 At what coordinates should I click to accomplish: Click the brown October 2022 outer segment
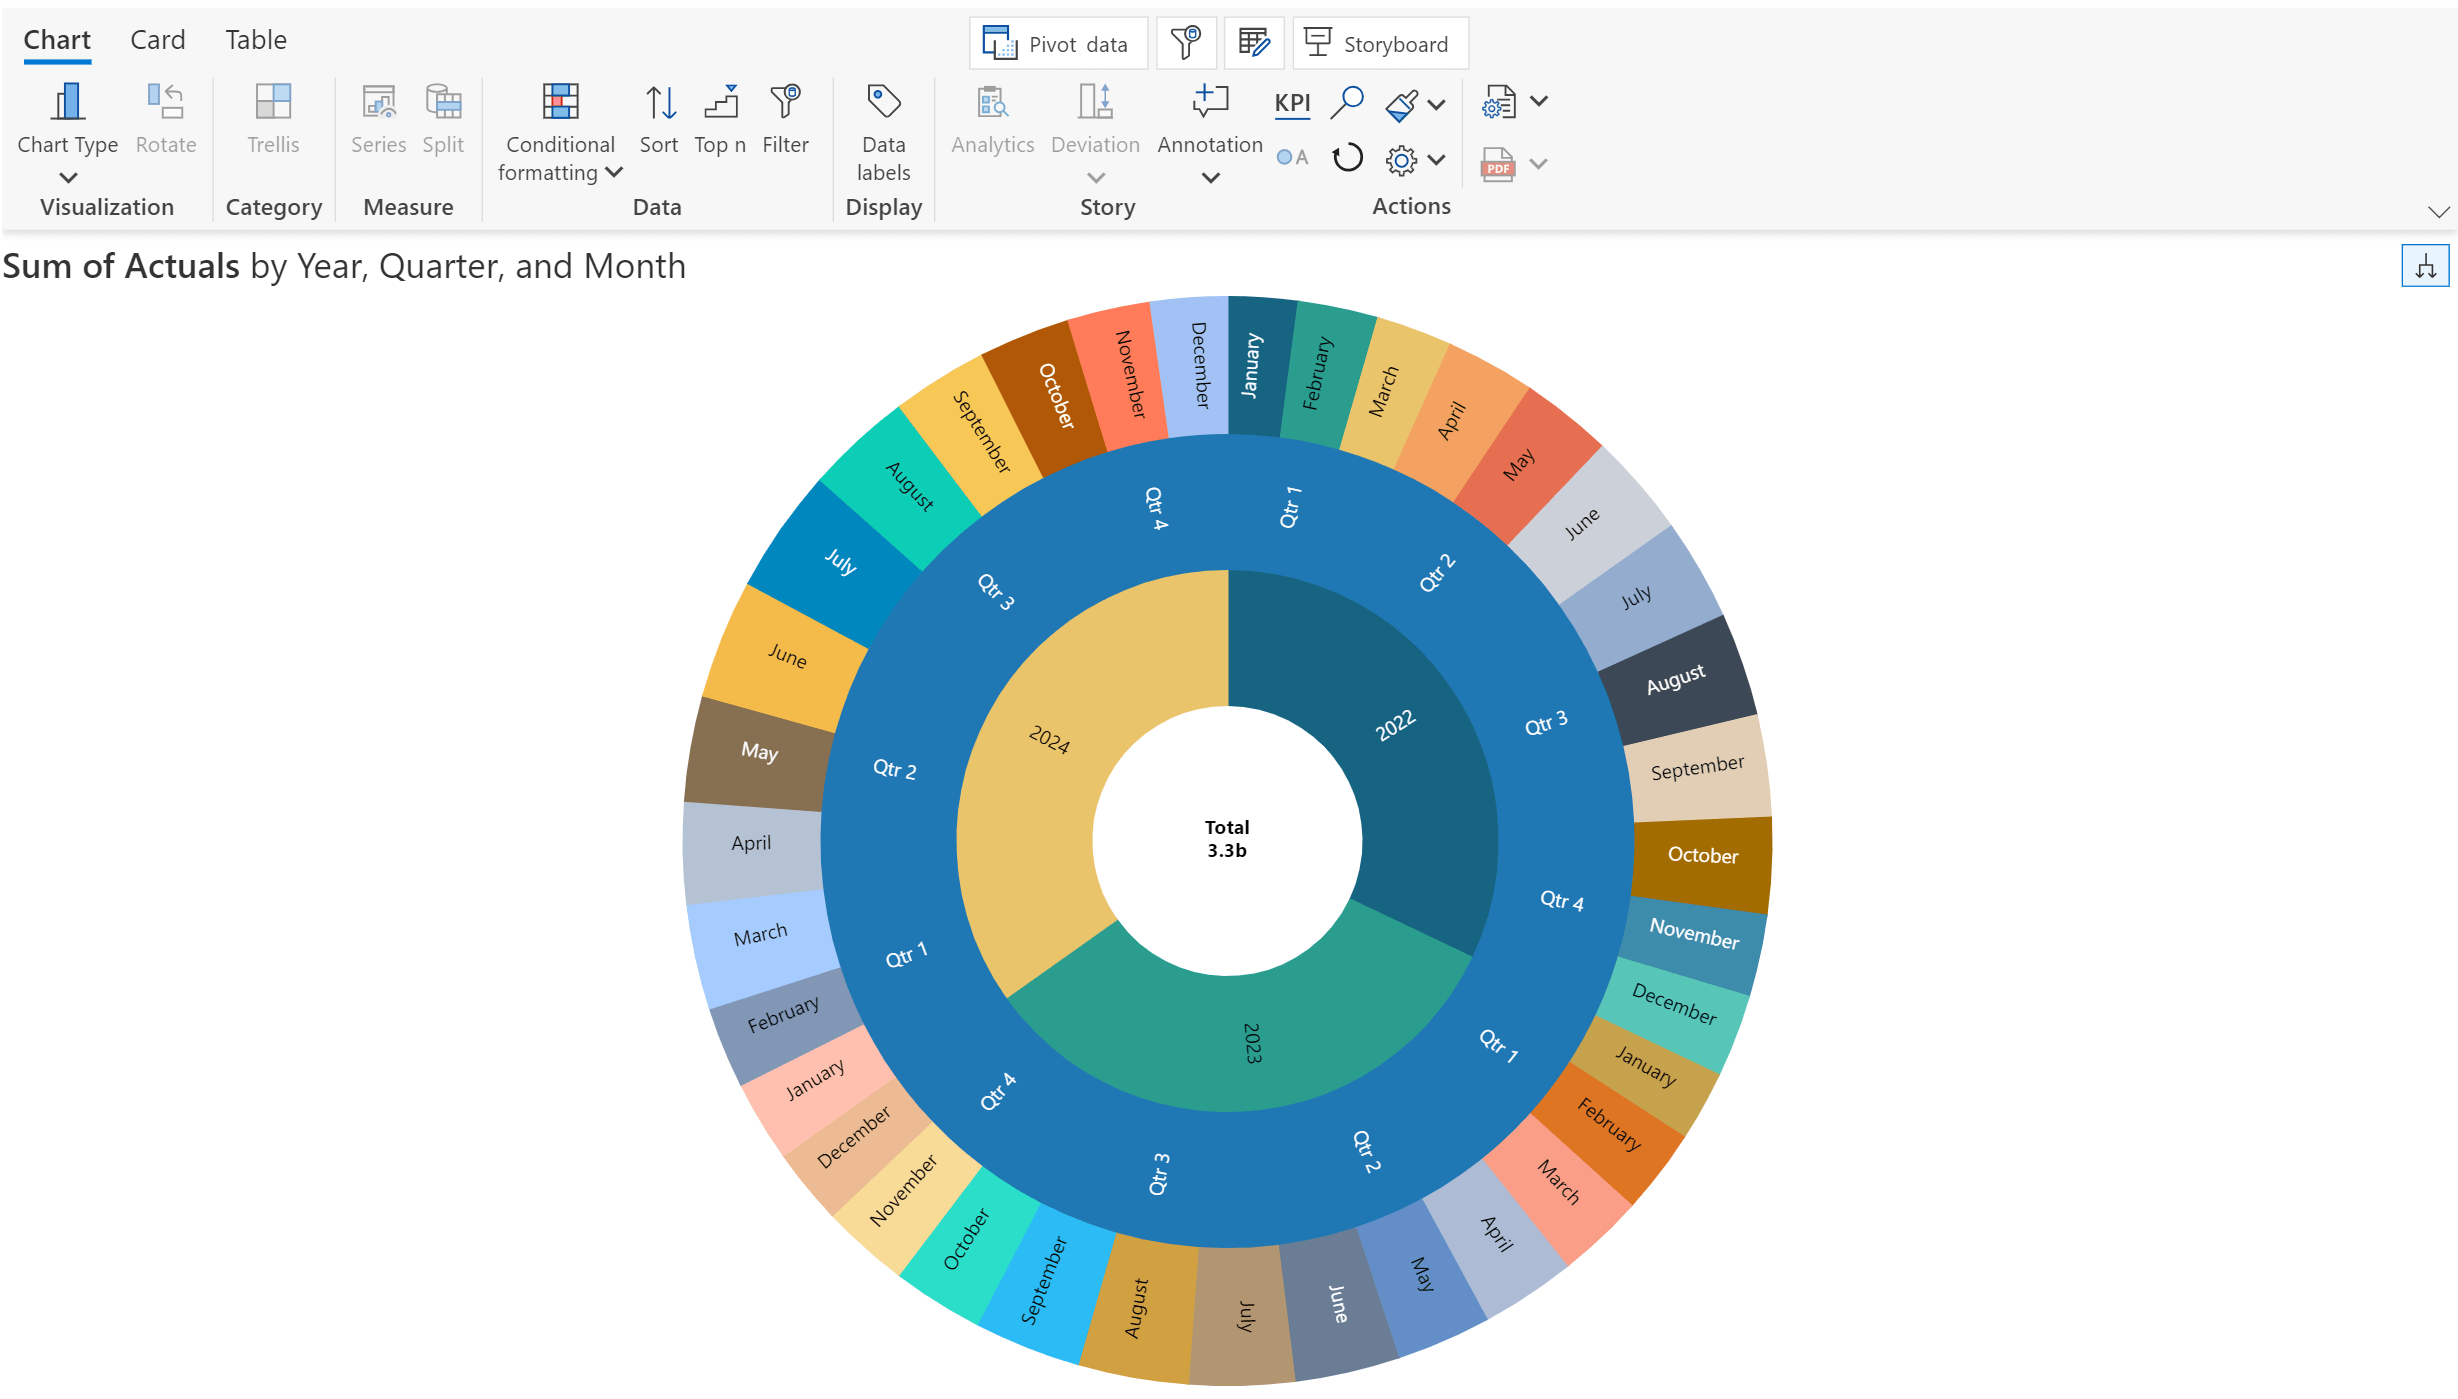[x=1702, y=856]
